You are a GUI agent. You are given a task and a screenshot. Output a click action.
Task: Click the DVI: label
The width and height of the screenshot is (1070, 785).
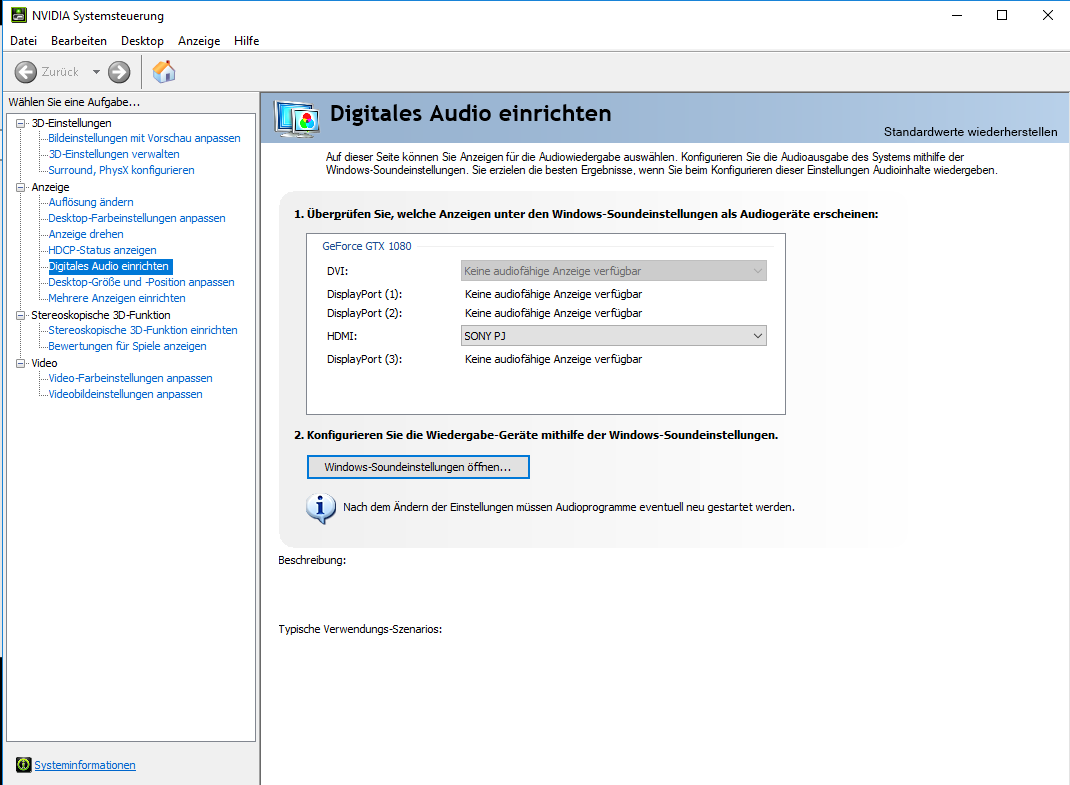[x=337, y=272]
